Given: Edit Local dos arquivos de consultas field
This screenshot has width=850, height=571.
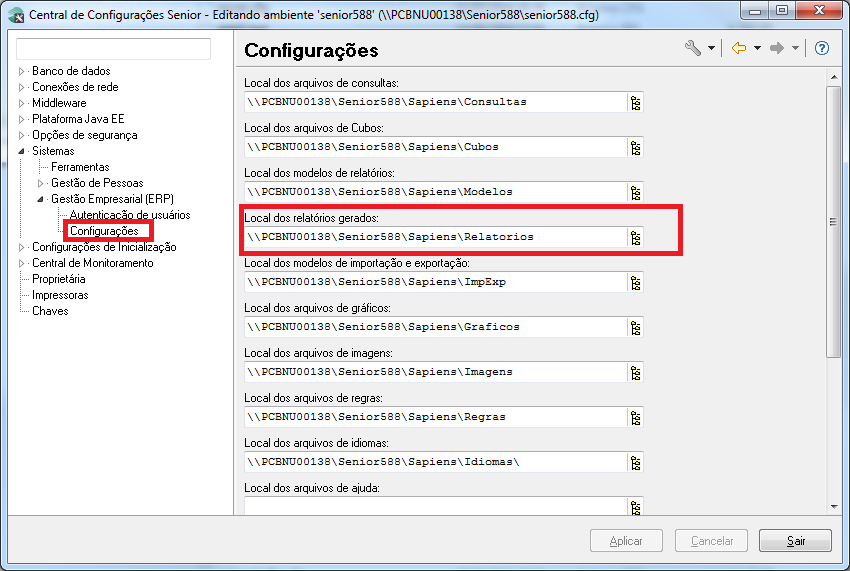Looking at the screenshot, I should [x=435, y=102].
